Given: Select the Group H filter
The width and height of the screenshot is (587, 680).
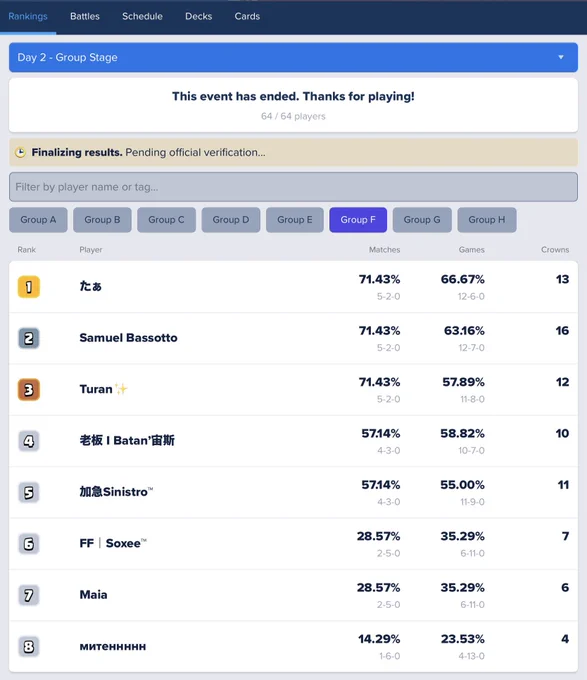Looking at the screenshot, I should (487, 220).
